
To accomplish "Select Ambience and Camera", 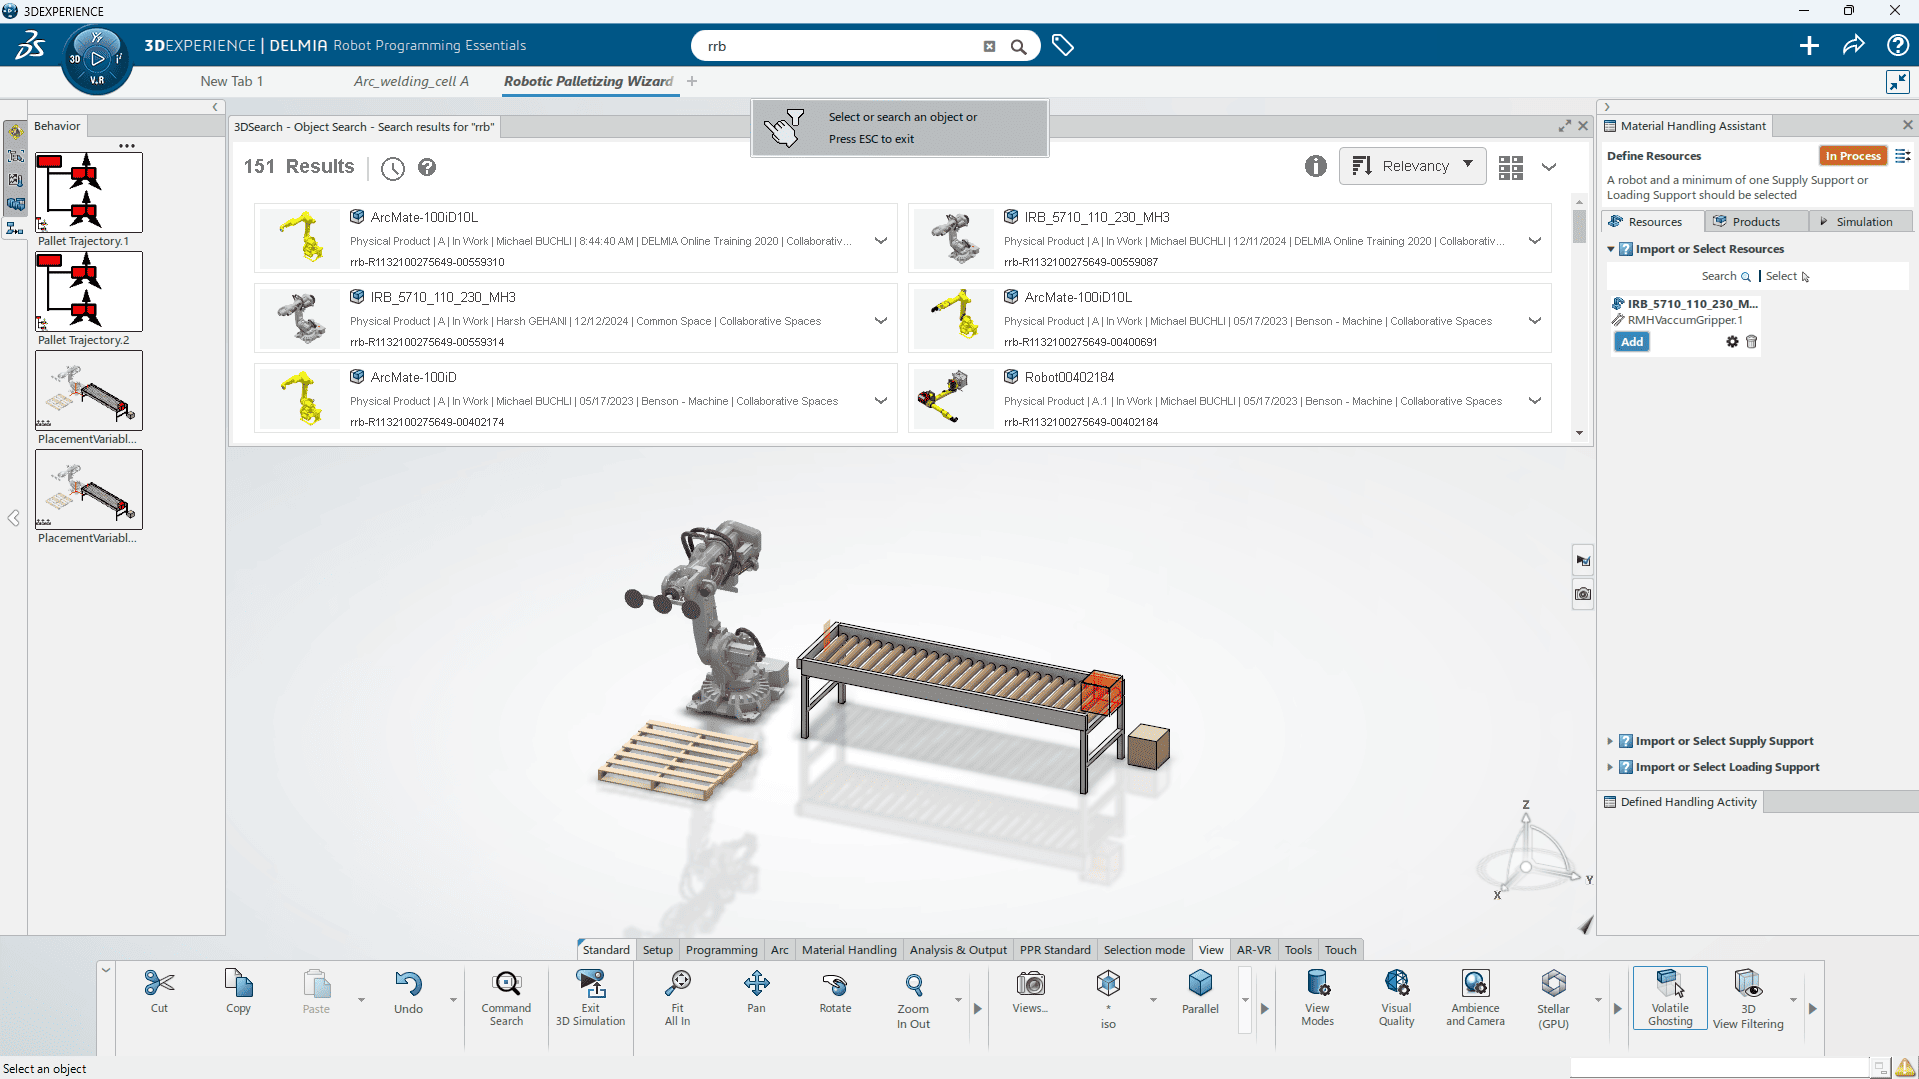I will coord(1474,997).
